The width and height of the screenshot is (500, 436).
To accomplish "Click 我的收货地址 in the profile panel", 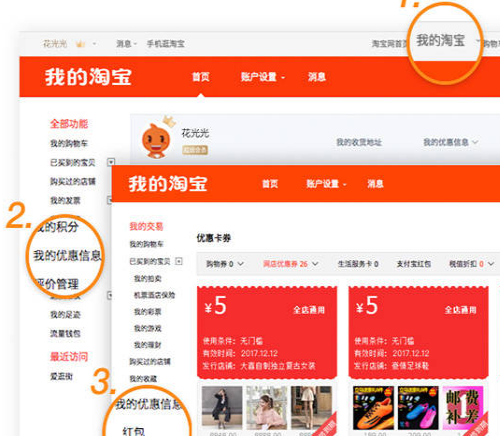I will [x=359, y=142].
